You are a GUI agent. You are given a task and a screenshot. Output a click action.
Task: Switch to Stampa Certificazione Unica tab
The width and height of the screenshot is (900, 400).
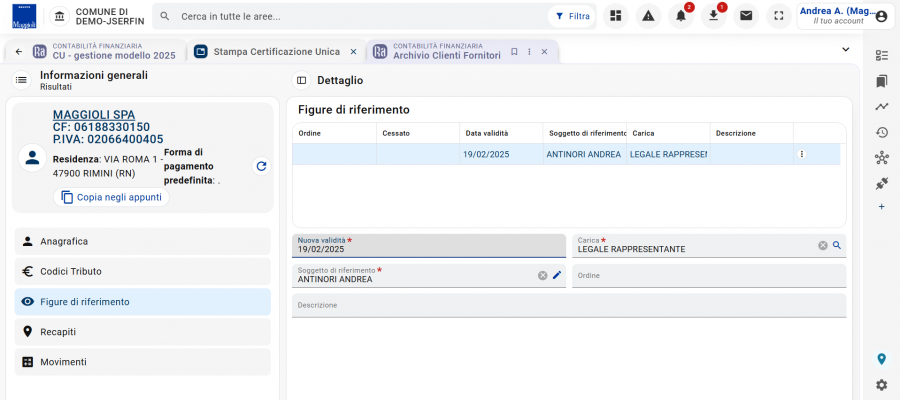277,52
